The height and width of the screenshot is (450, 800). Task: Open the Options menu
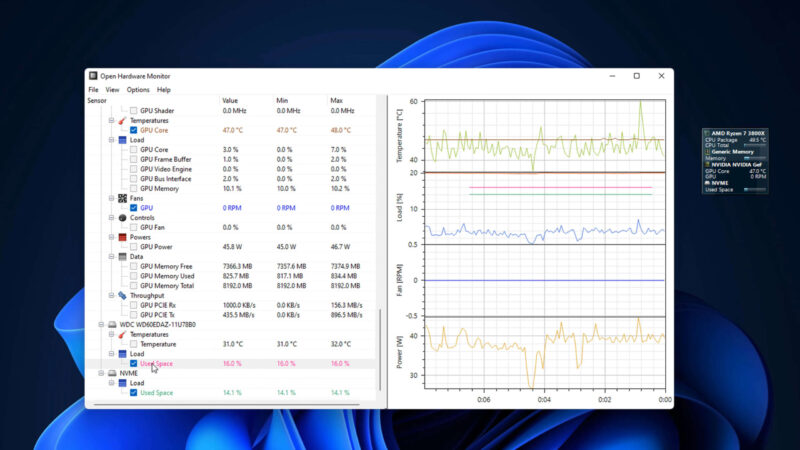click(x=138, y=90)
